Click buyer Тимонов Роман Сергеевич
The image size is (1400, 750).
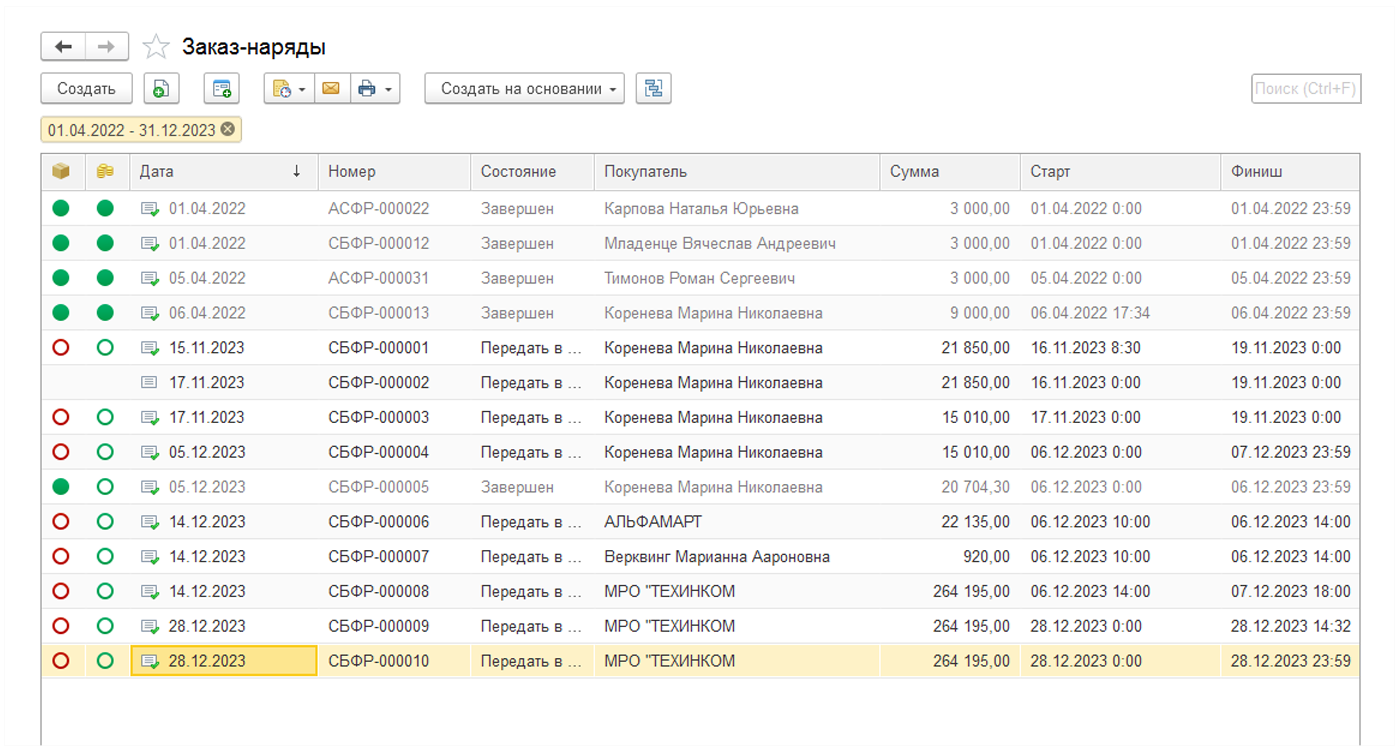click(x=700, y=278)
